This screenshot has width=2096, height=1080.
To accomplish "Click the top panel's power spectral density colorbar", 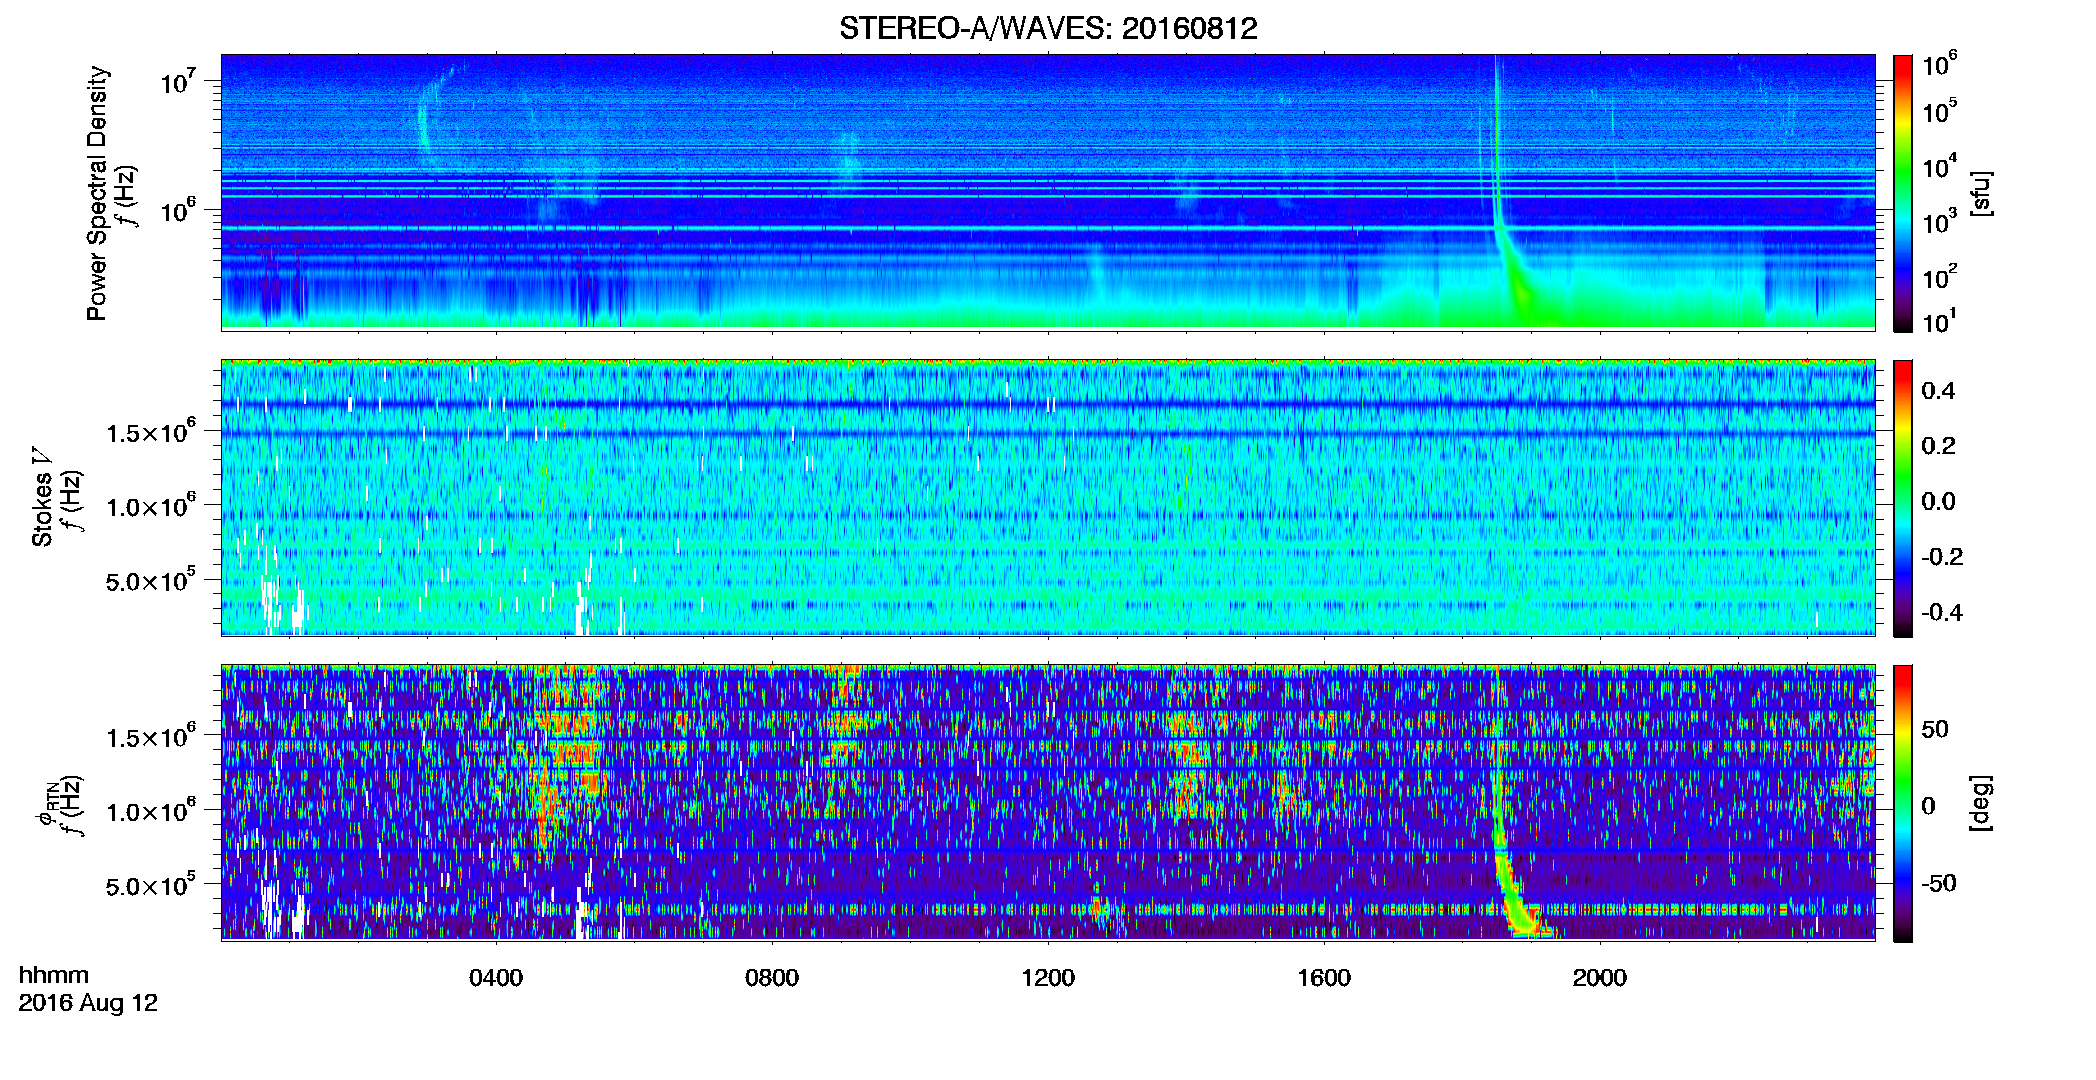I will [1903, 193].
